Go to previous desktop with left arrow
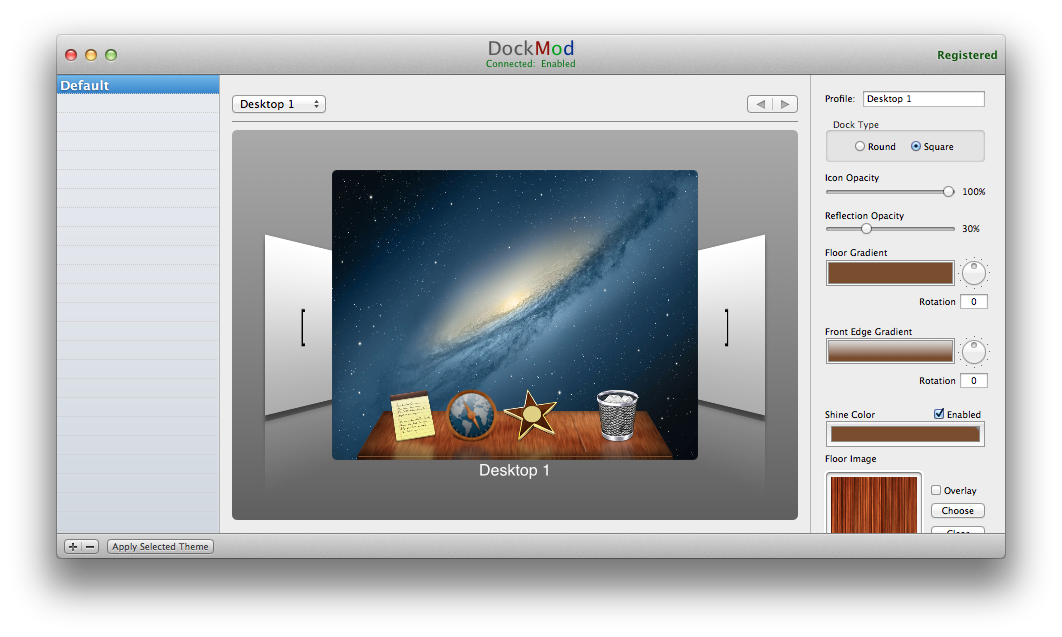Image resolution: width=1062 pixels, height=637 pixels. (x=760, y=104)
